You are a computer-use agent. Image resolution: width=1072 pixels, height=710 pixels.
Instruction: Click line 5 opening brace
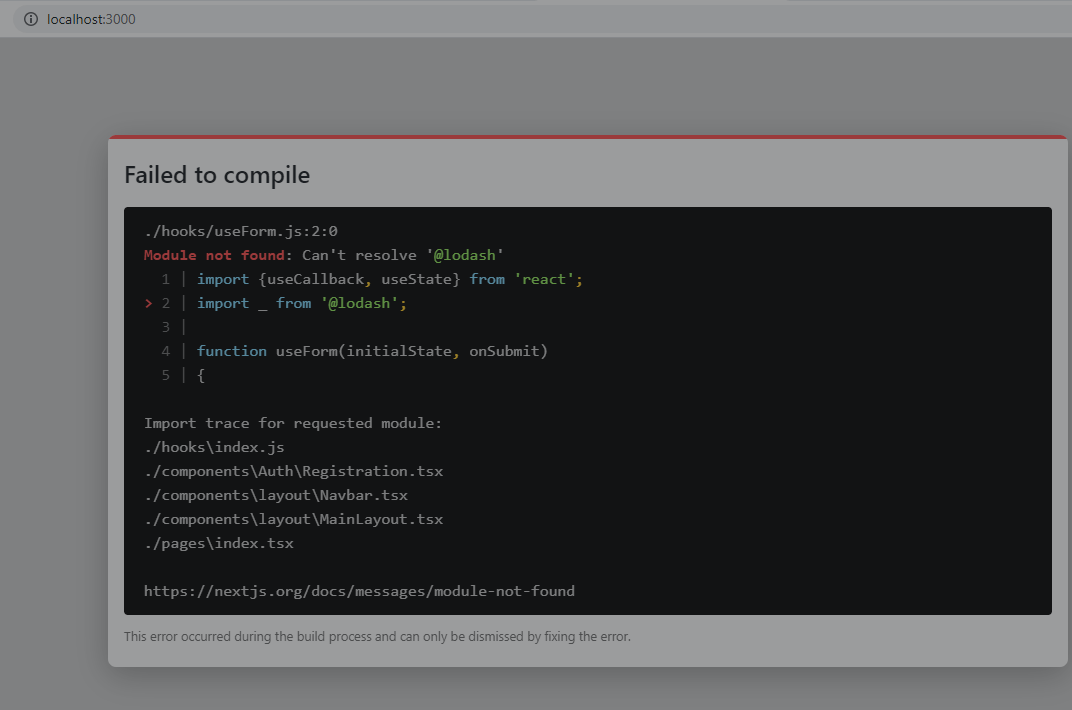[x=201, y=375]
